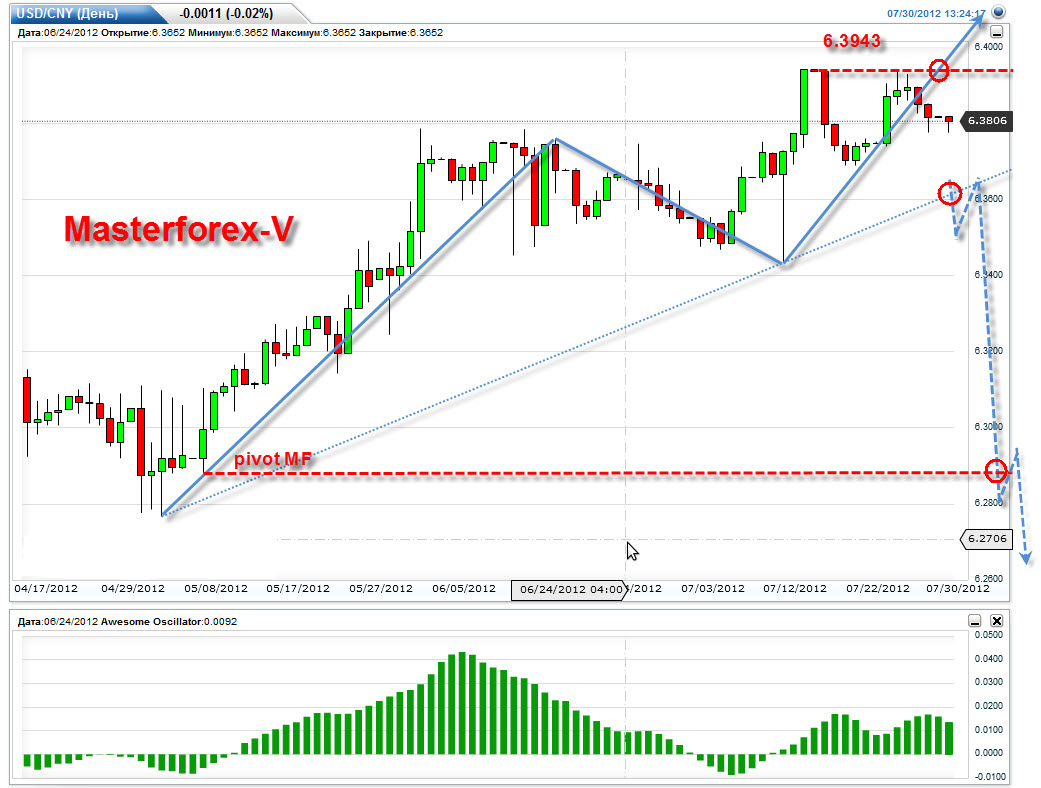Select red circle on dotted blue trendline
The width and height of the screenshot is (1041, 788).
pyautogui.click(x=950, y=193)
